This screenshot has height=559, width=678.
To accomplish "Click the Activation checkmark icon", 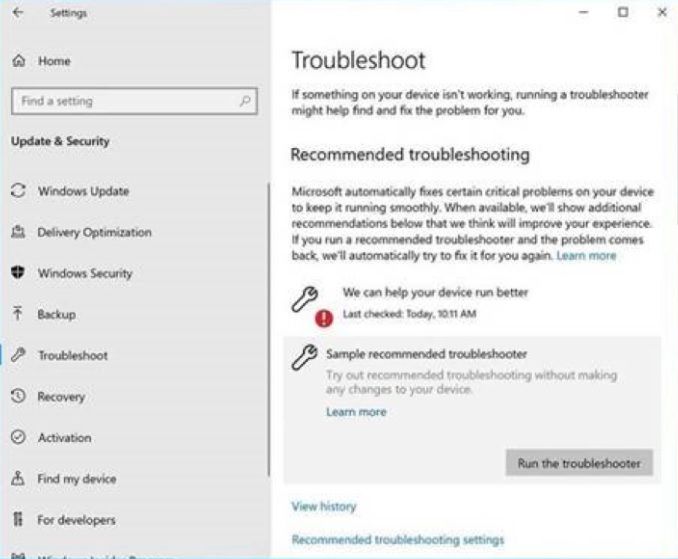I will click(x=17, y=438).
